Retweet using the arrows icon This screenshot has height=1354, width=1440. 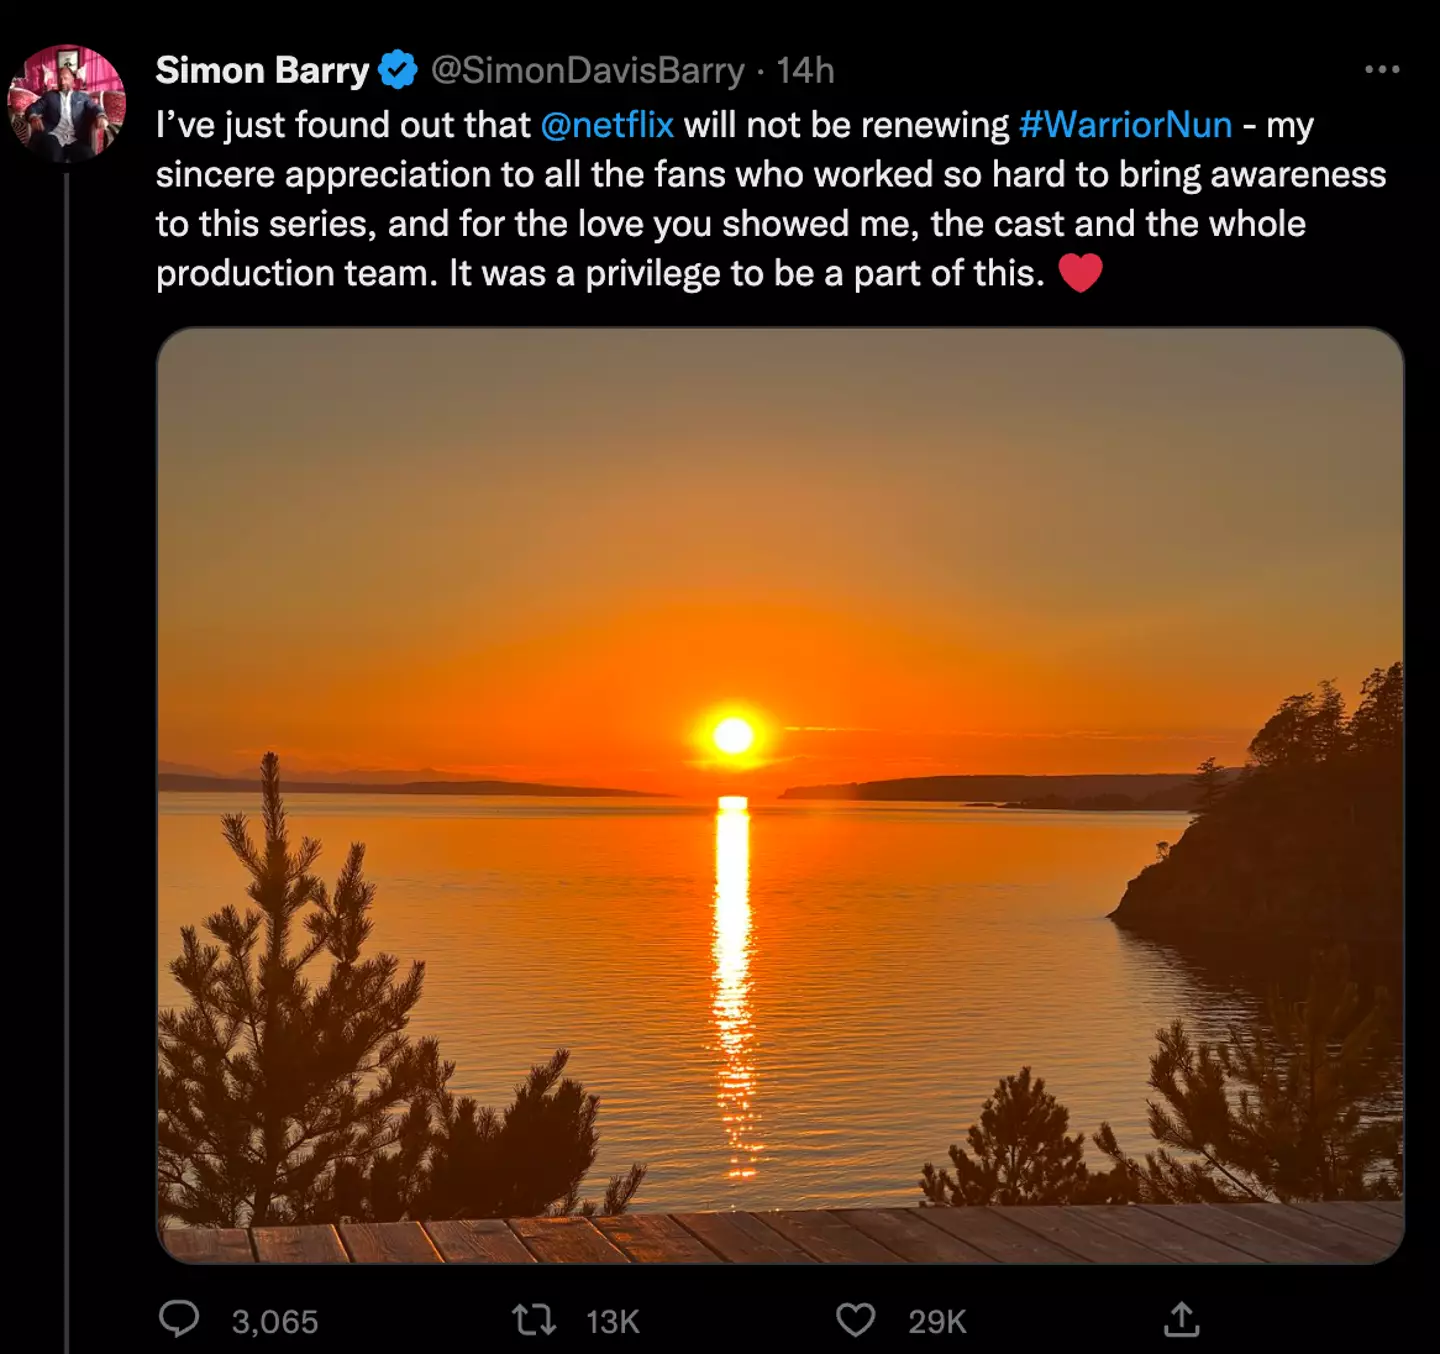534,1320
